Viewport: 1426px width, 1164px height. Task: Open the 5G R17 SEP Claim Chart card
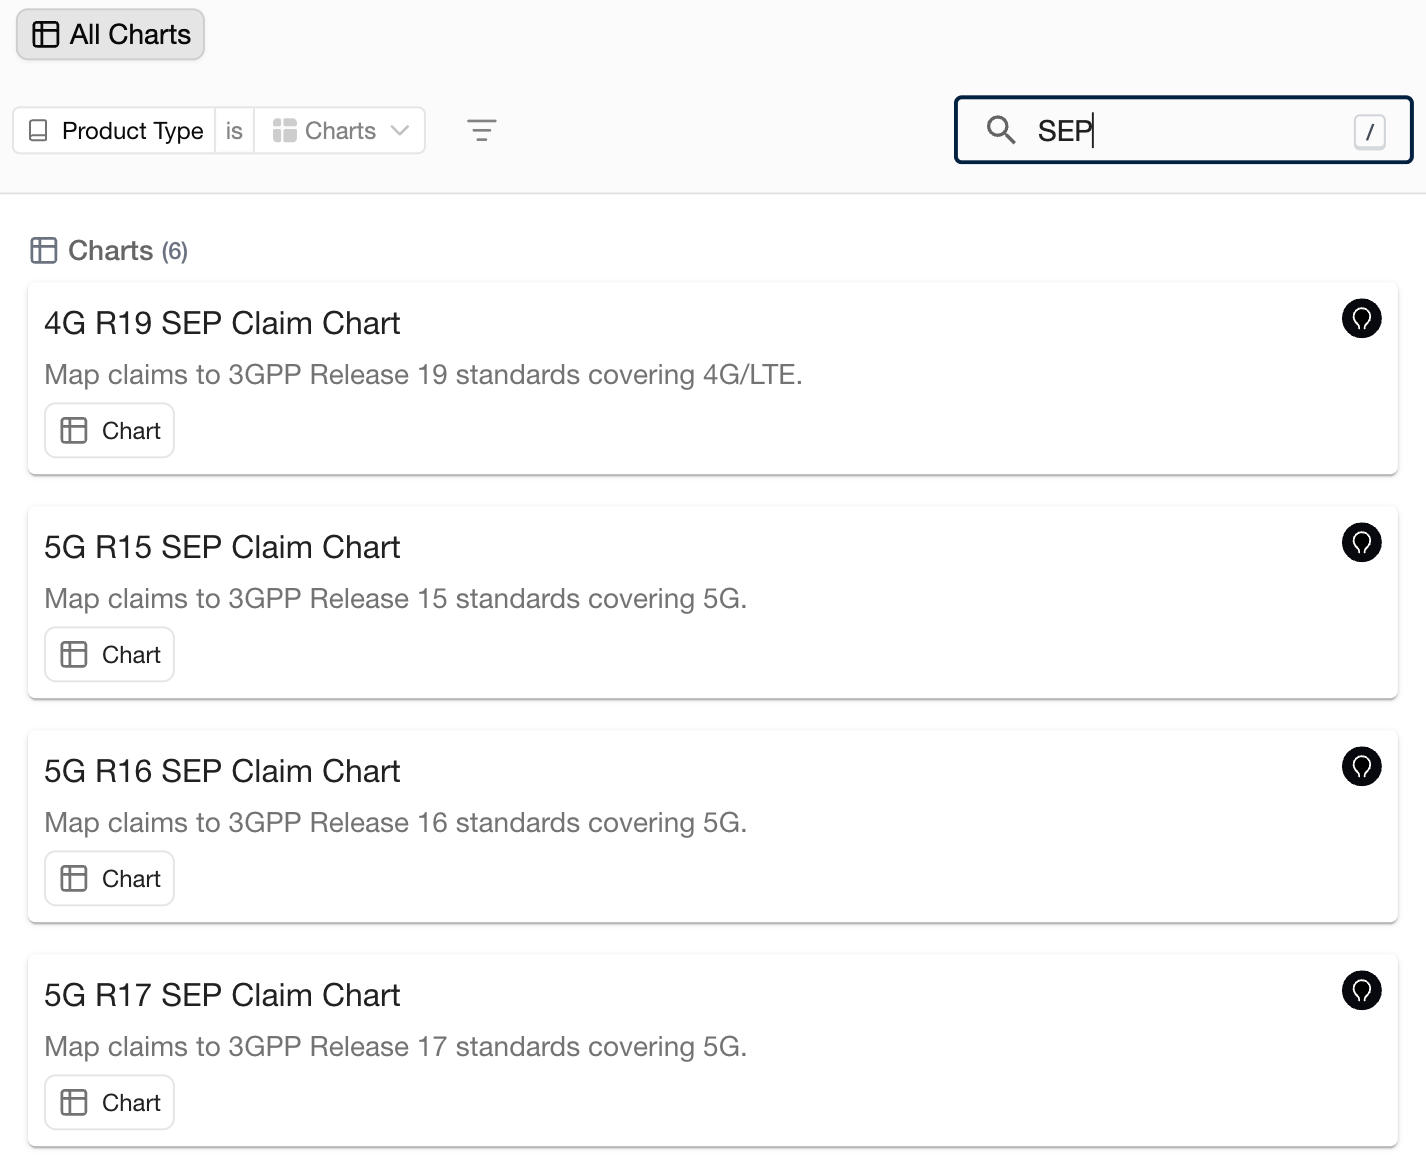(x=713, y=1050)
